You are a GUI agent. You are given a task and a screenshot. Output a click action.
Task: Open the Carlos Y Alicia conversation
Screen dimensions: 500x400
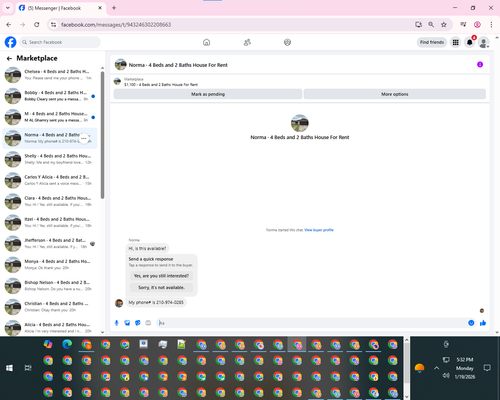point(50,180)
